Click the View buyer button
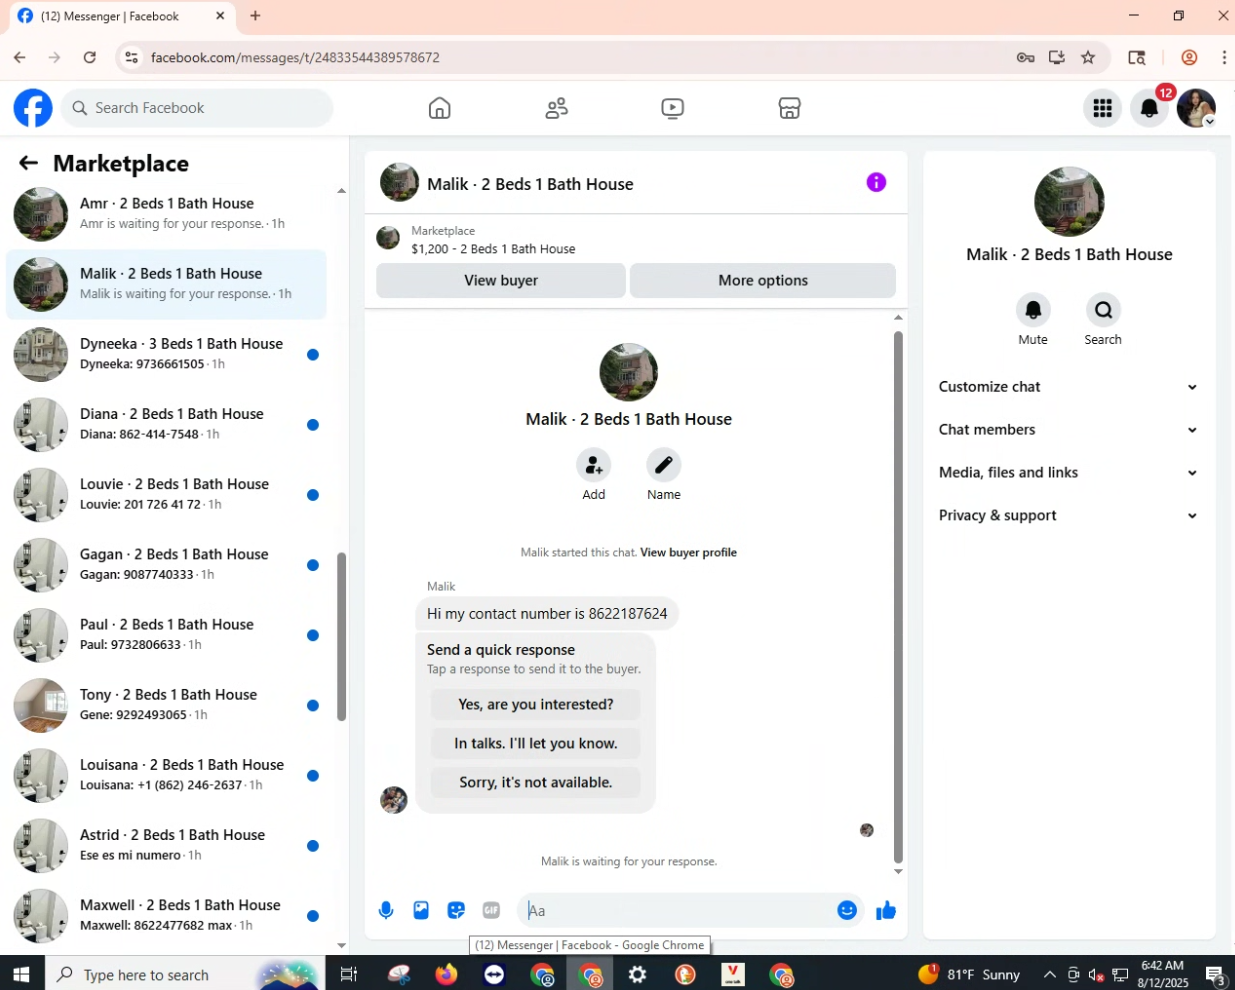The image size is (1235, 990). tap(501, 281)
